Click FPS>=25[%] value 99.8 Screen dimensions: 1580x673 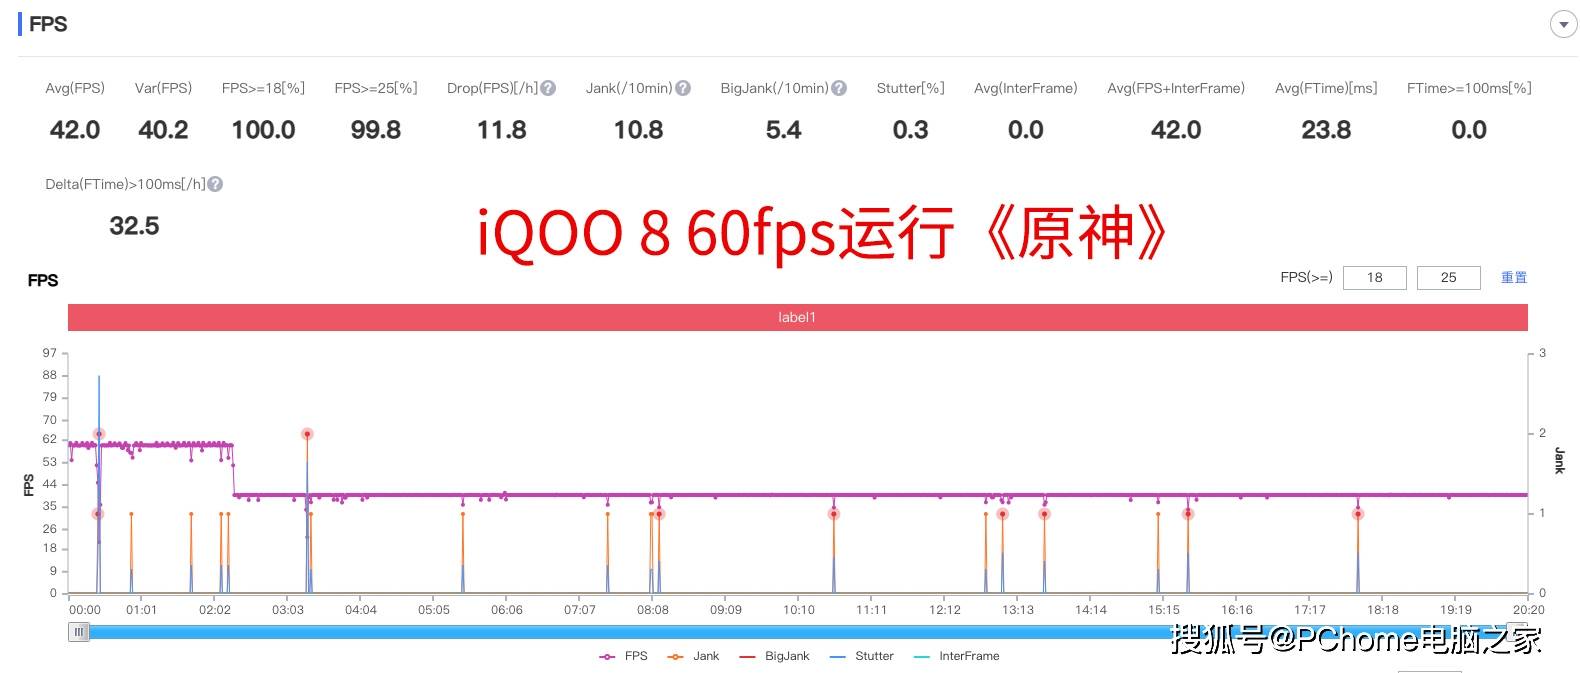[x=375, y=130]
